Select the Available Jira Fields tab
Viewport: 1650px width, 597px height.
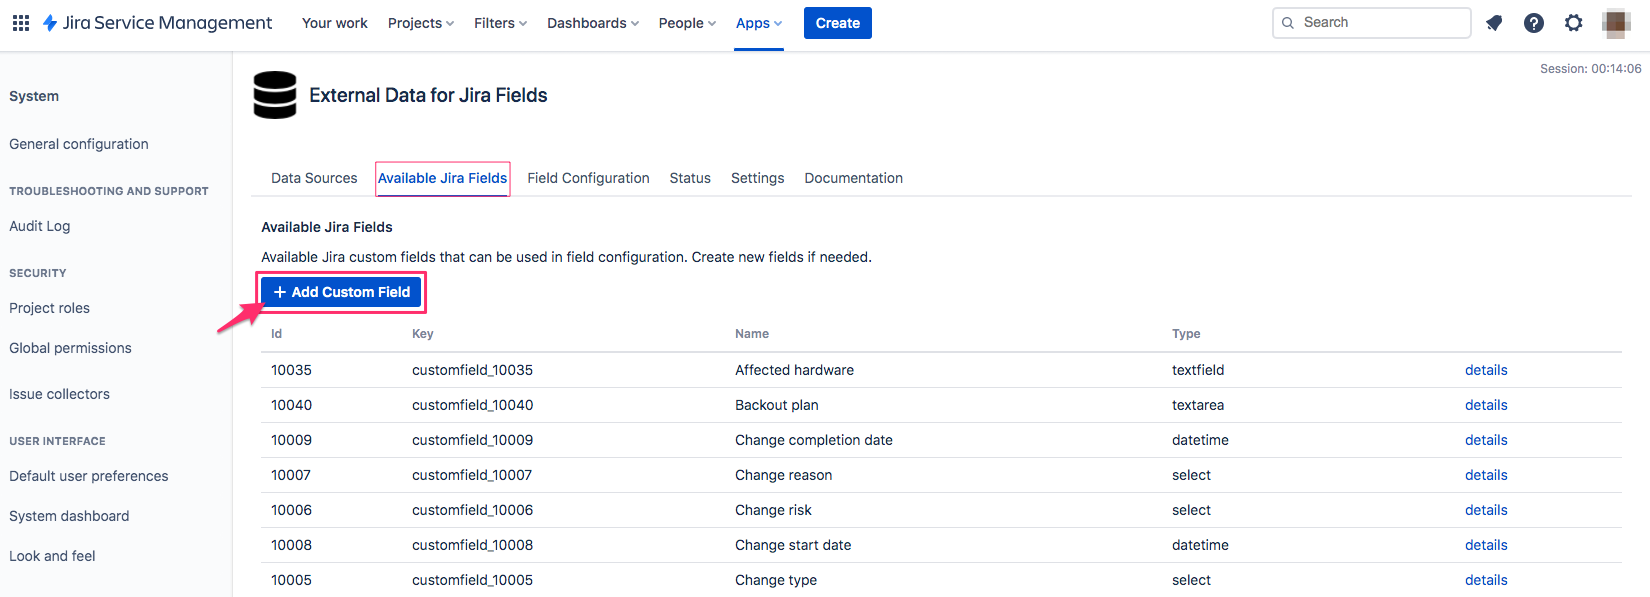[442, 178]
